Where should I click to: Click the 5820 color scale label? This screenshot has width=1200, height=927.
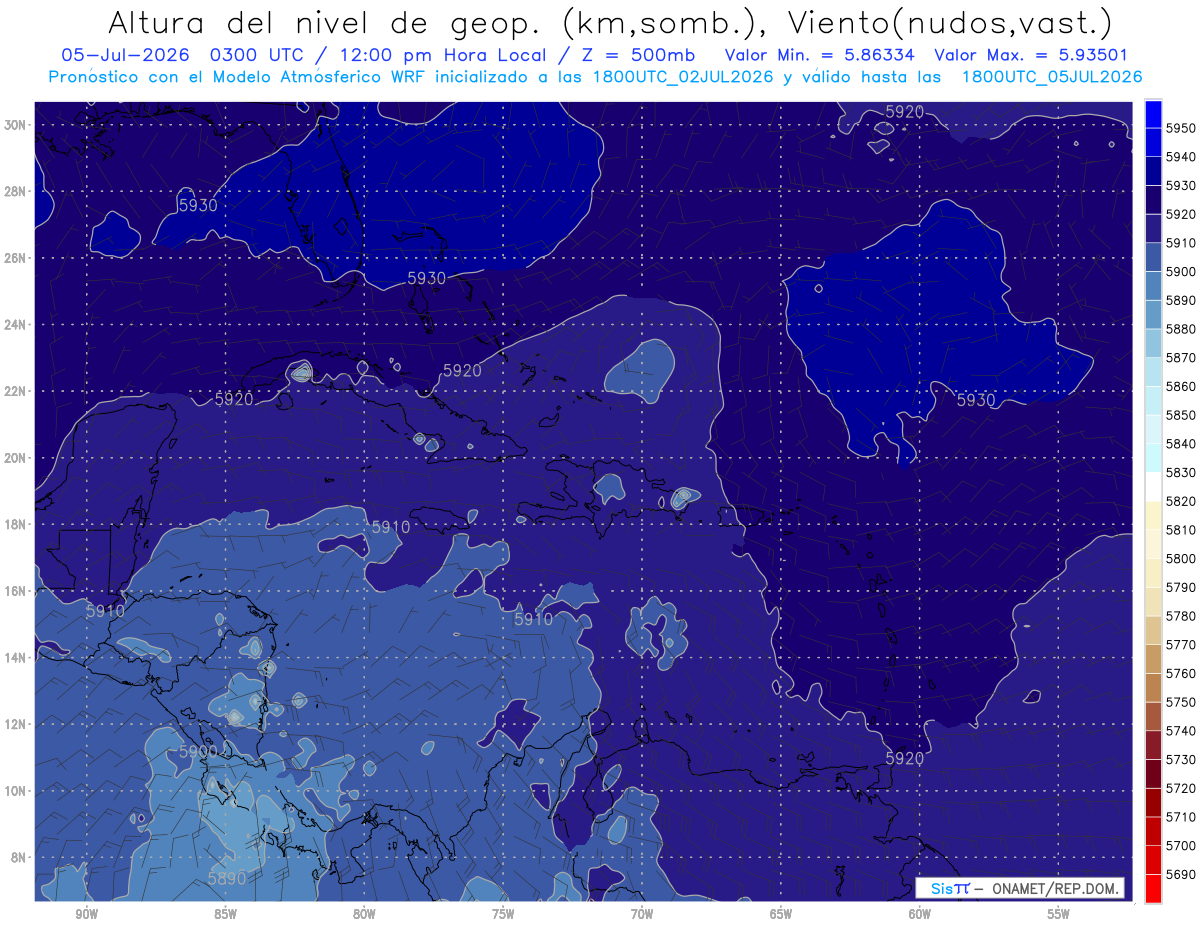pyautogui.click(x=1182, y=501)
